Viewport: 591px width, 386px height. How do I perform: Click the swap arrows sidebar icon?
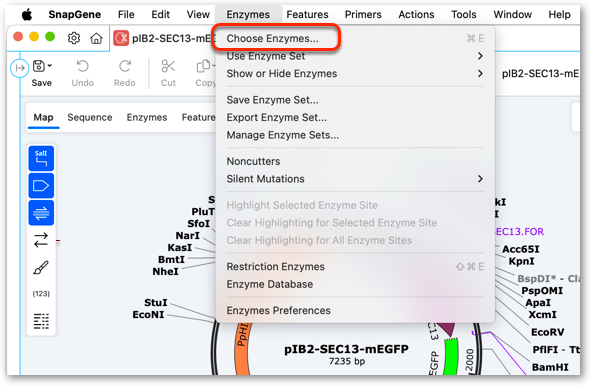pyautogui.click(x=41, y=240)
